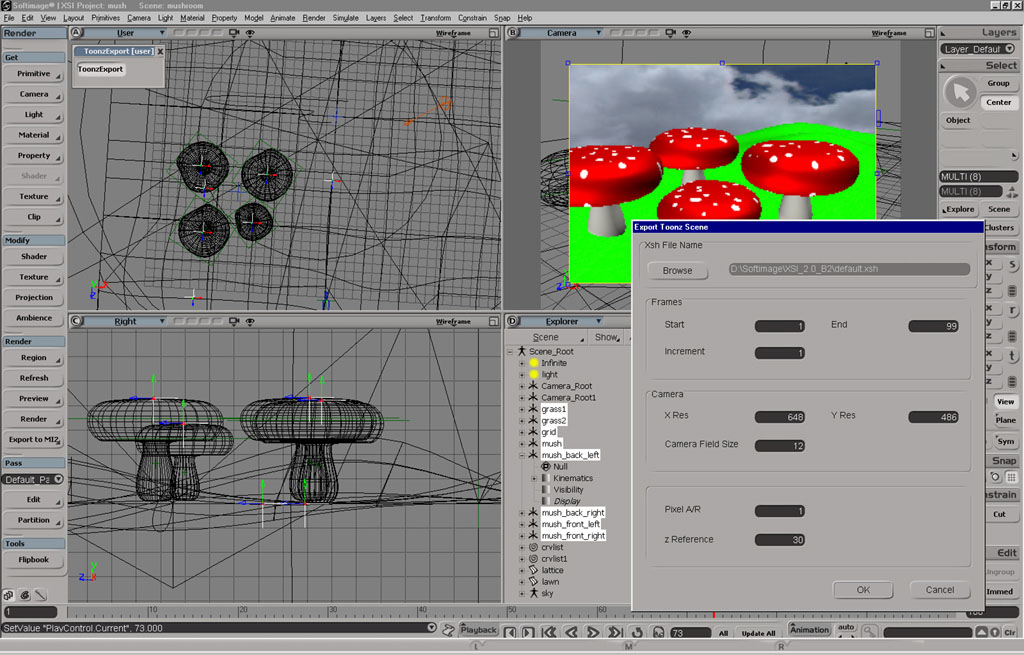Click the crvlist curve icon in Explorer
The height and width of the screenshot is (655, 1024).
pyautogui.click(x=534, y=547)
